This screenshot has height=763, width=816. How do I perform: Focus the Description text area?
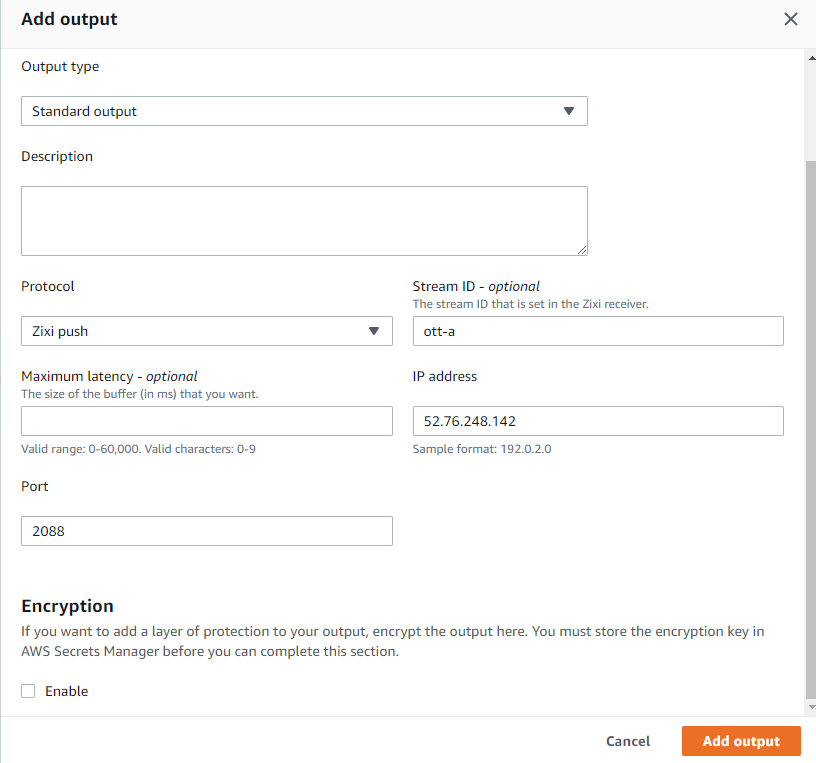pos(304,221)
